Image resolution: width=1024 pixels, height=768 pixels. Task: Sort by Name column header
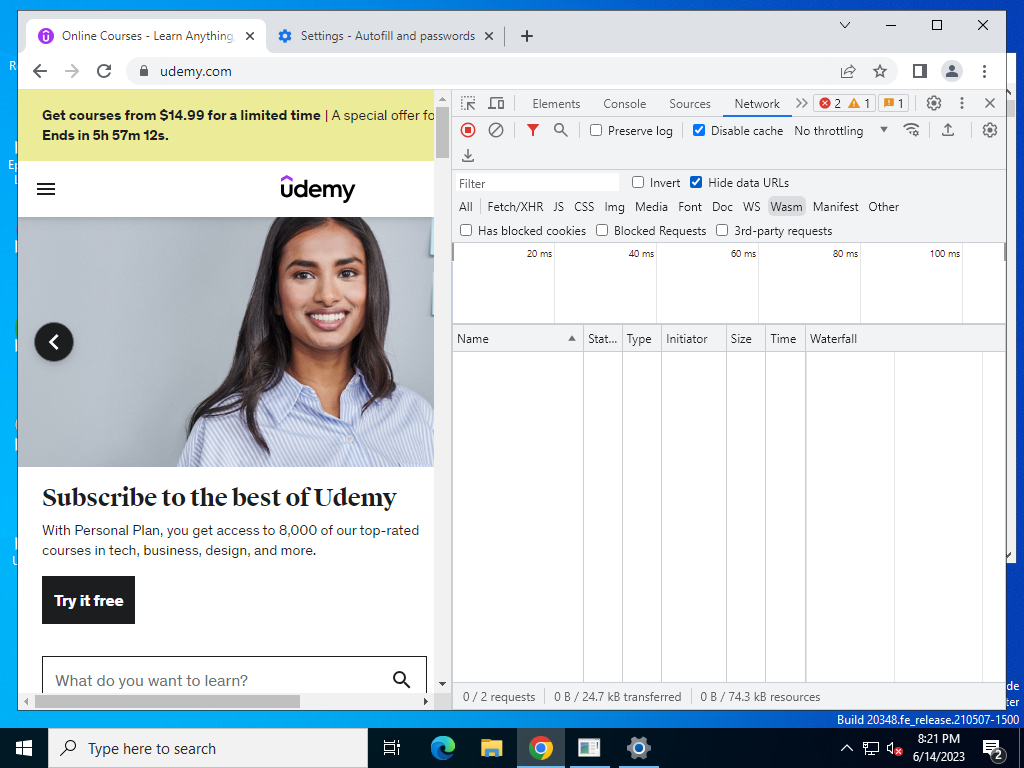(517, 338)
